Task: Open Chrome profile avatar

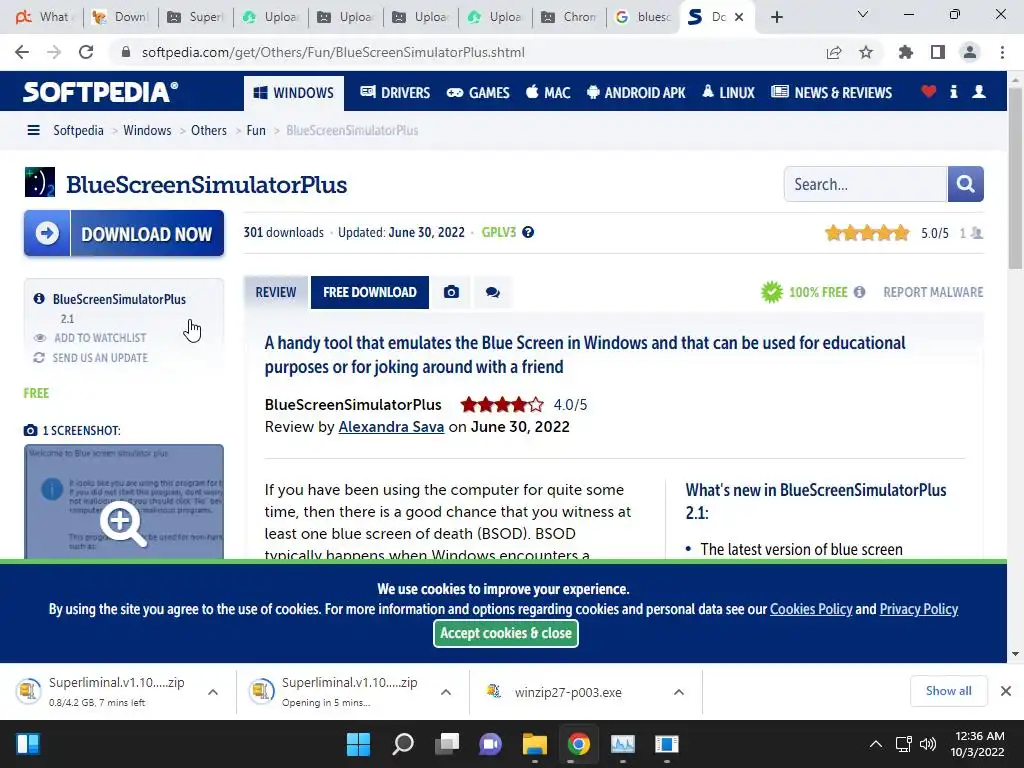Action: (x=970, y=52)
